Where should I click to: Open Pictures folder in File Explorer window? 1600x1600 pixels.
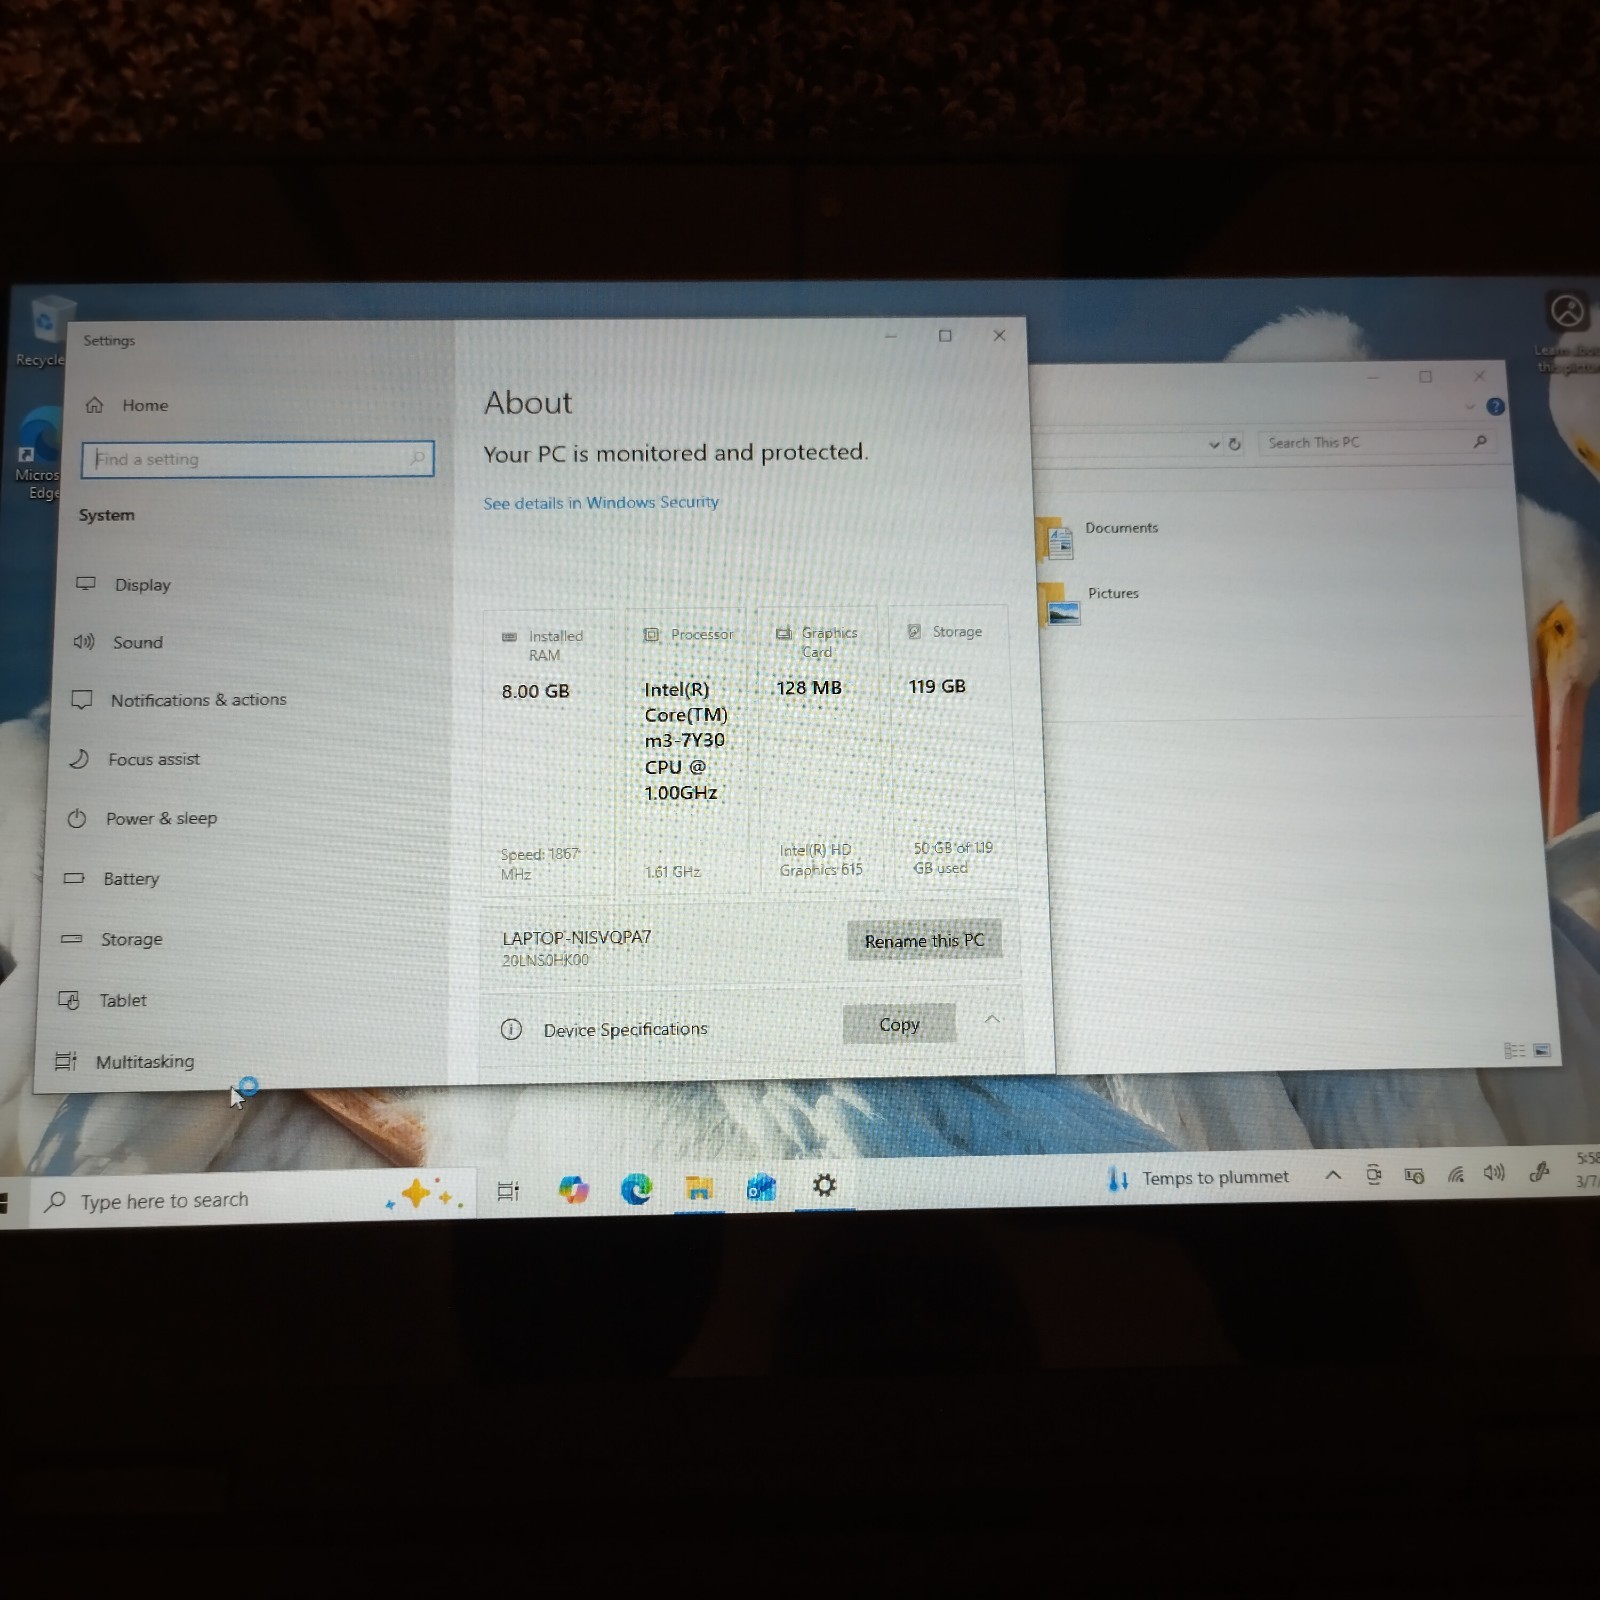1090,602
